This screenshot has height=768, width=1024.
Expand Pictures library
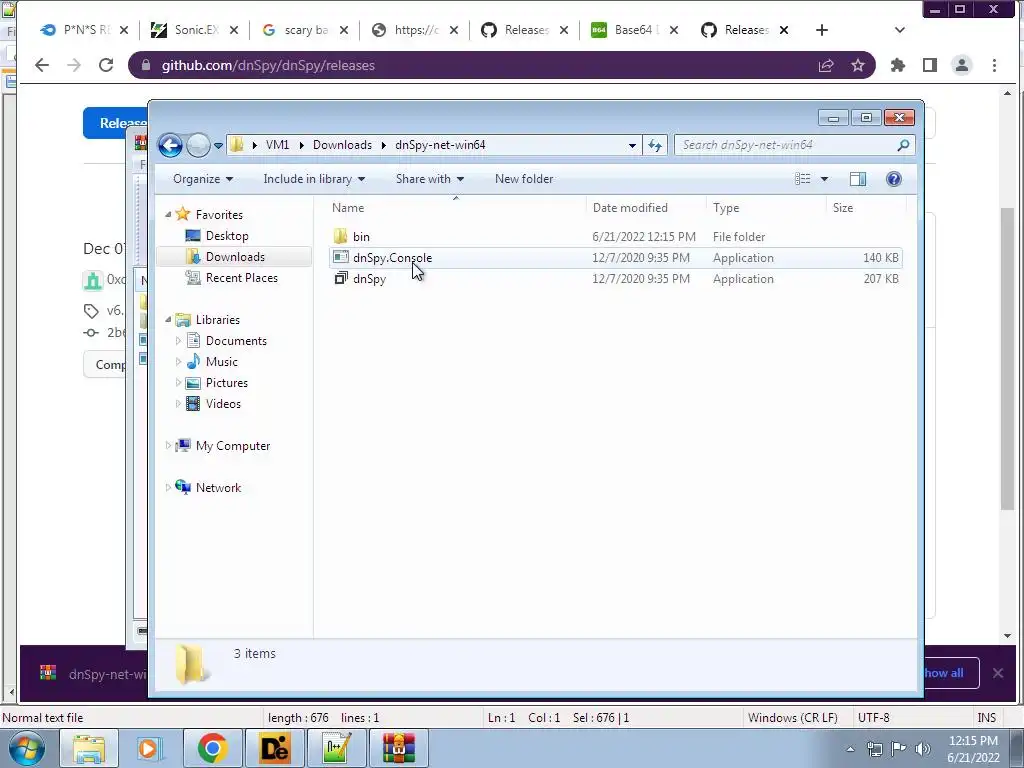(x=178, y=383)
